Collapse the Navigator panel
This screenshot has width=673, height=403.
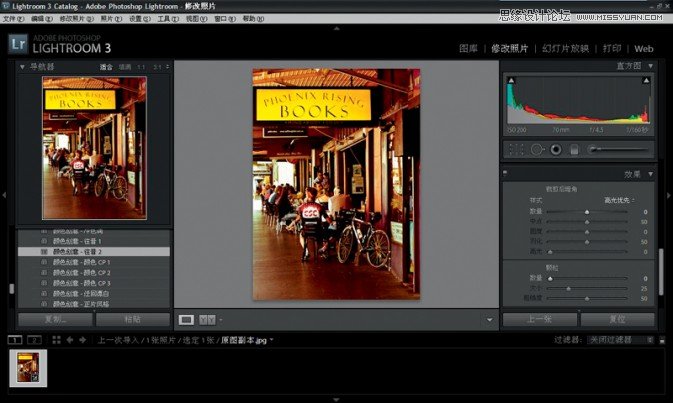click(x=21, y=67)
